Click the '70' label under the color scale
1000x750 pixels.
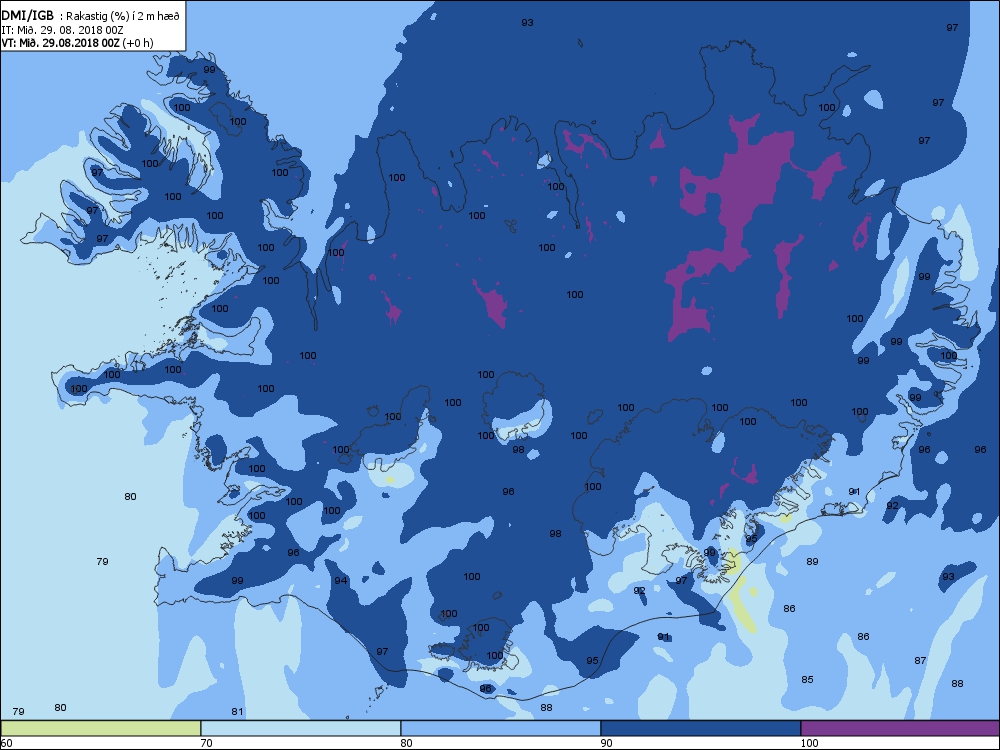coord(207,743)
